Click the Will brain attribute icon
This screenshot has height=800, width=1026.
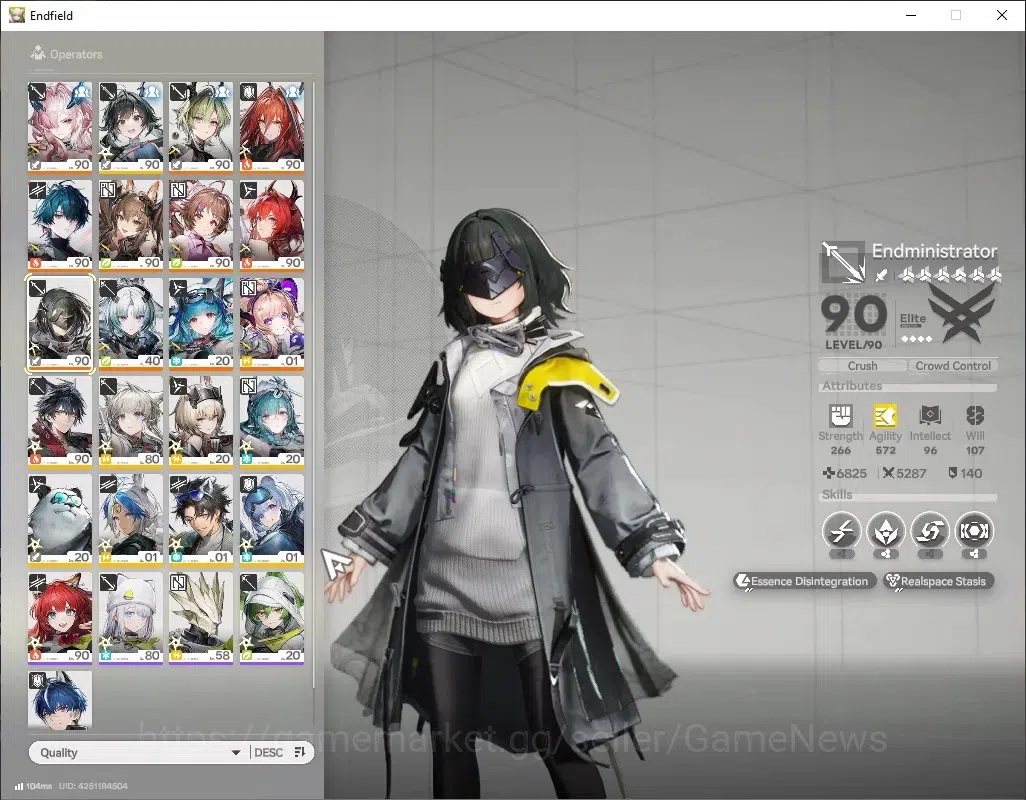(x=974, y=415)
